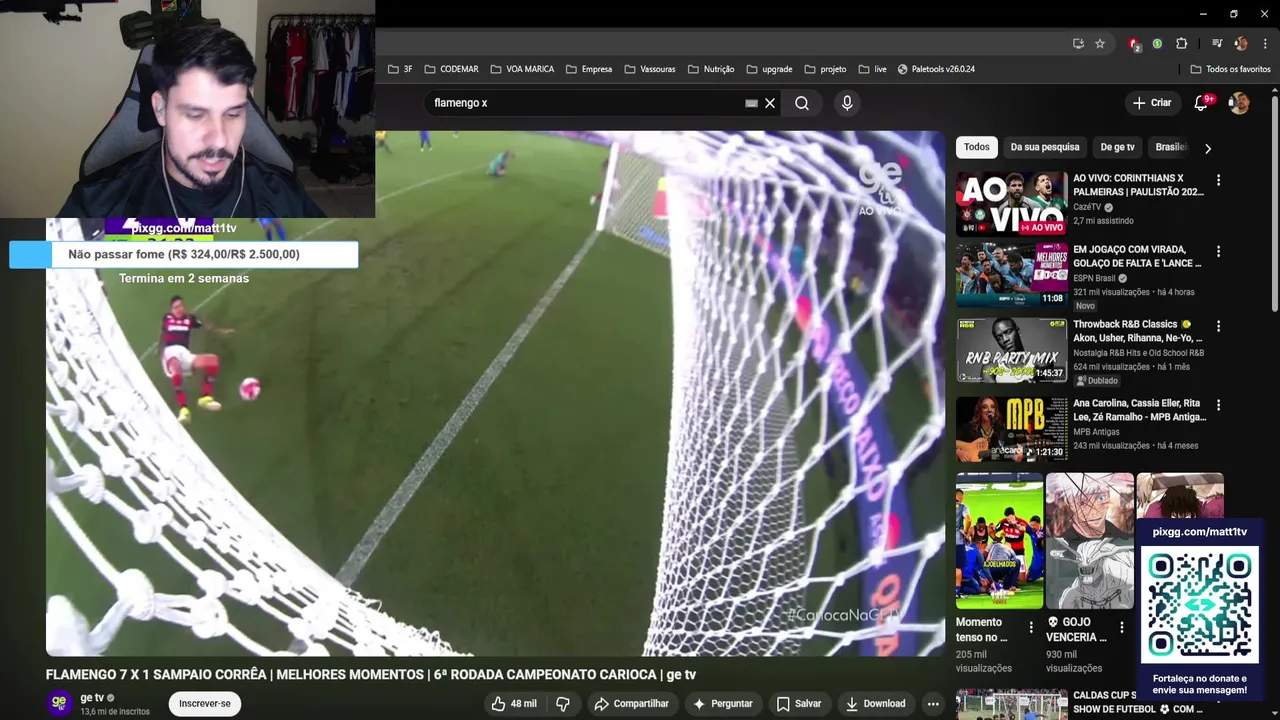
Task: Open options menu for ESPN Brasil video
Action: click(1218, 252)
